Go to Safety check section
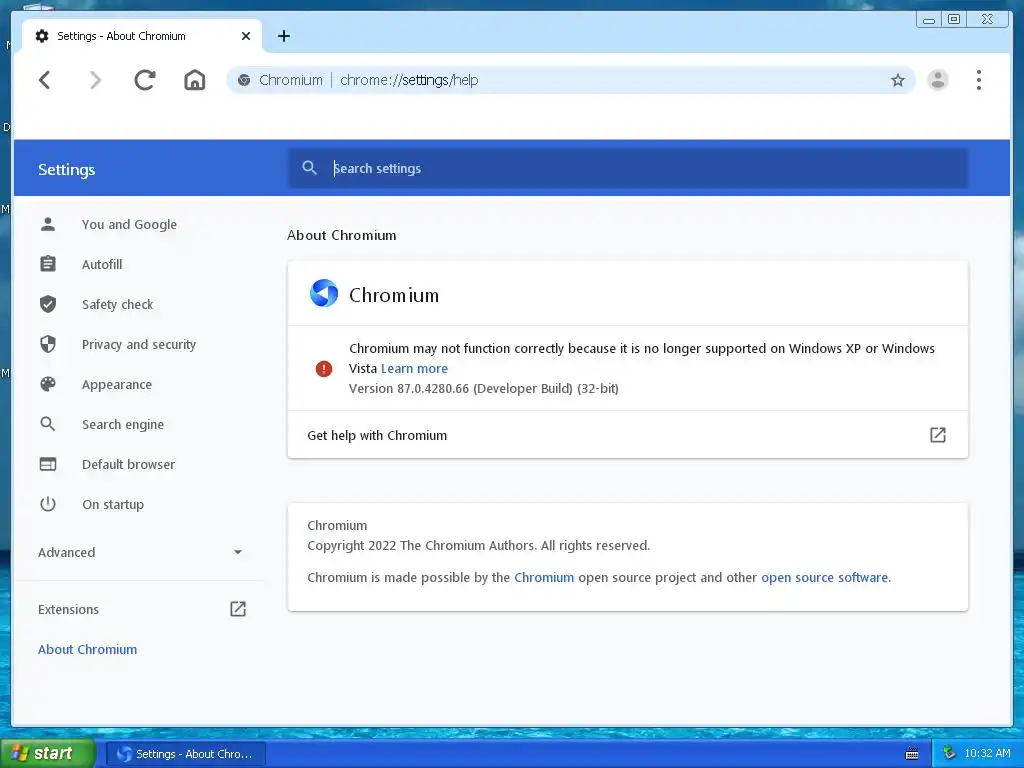The image size is (1024, 768). coord(118,304)
